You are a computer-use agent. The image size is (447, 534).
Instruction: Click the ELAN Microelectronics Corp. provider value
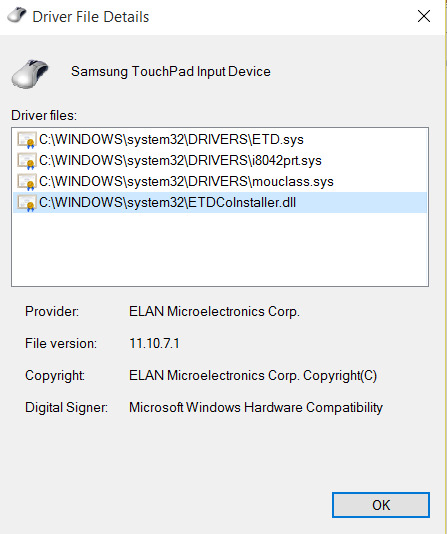pos(214,312)
